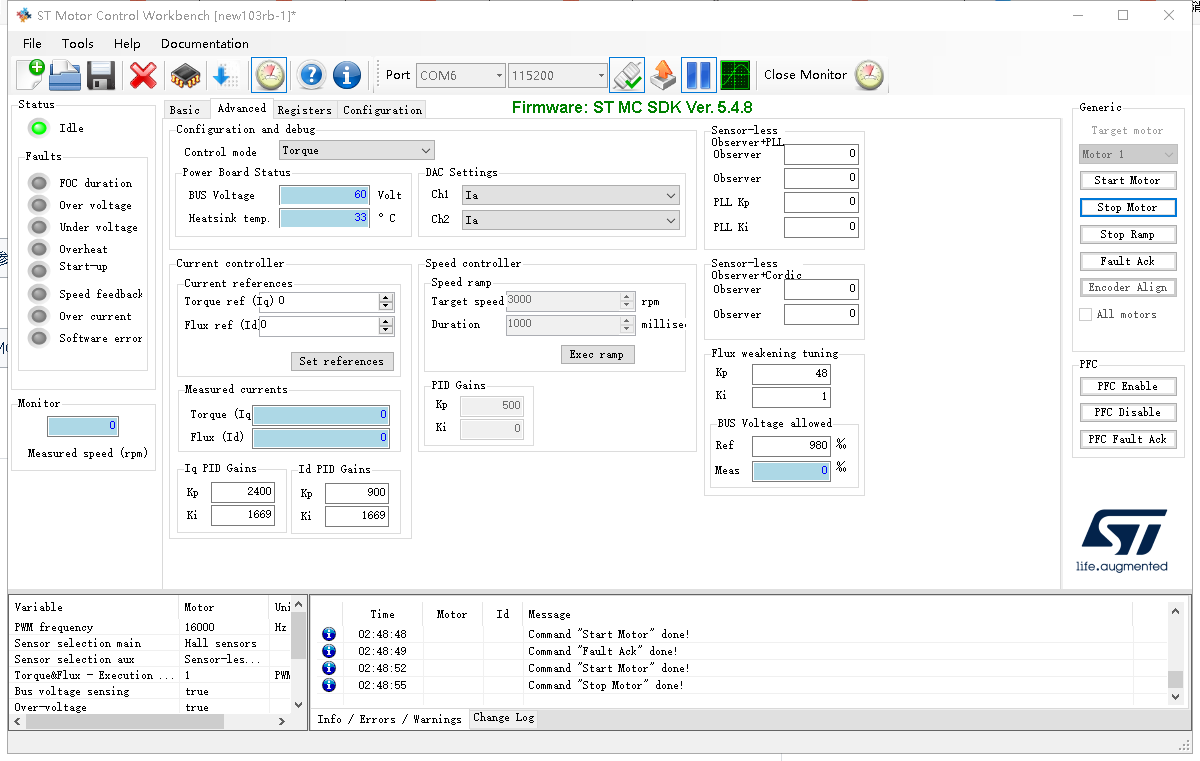Click the connect/disconnect plug icon
This screenshot has height=761, width=1200.
[x=627, y=75]
